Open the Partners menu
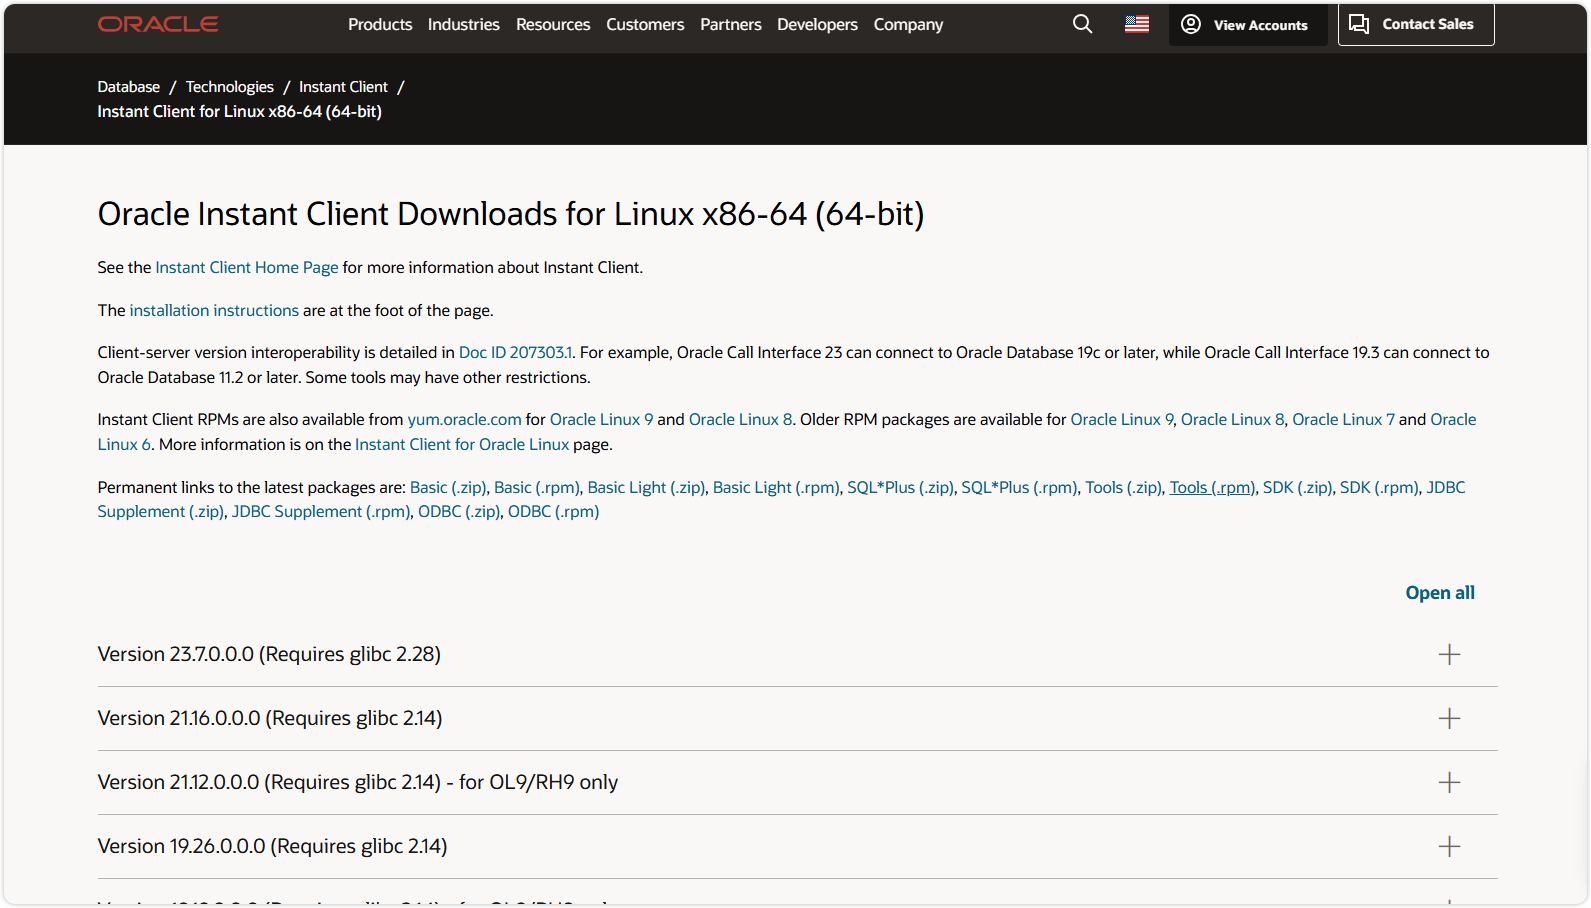The image size is (1591, 908). 730,24
